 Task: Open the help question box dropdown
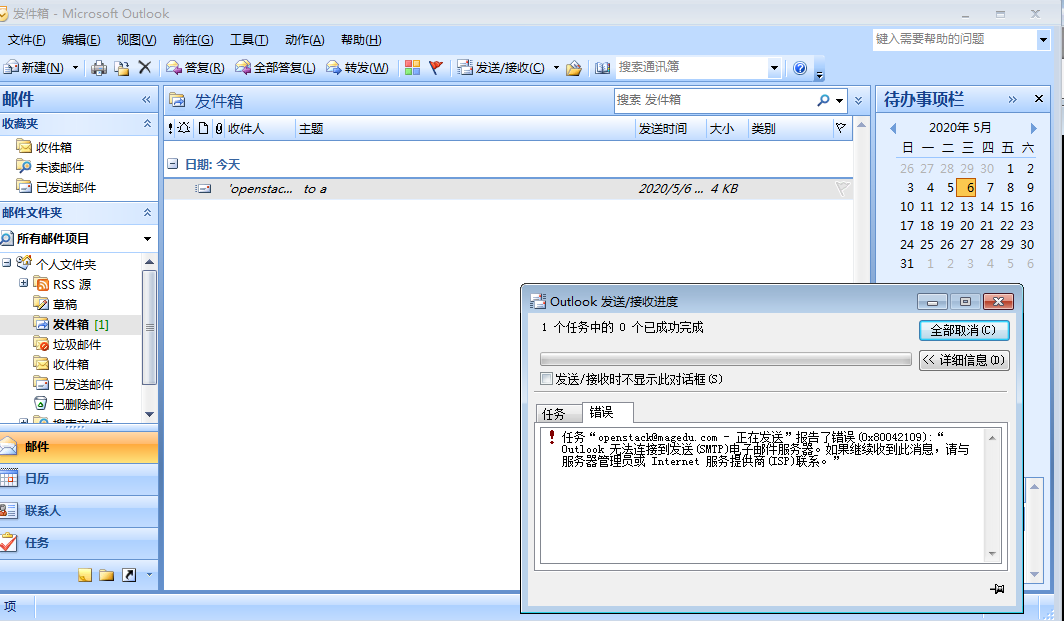coord(1044,40)
